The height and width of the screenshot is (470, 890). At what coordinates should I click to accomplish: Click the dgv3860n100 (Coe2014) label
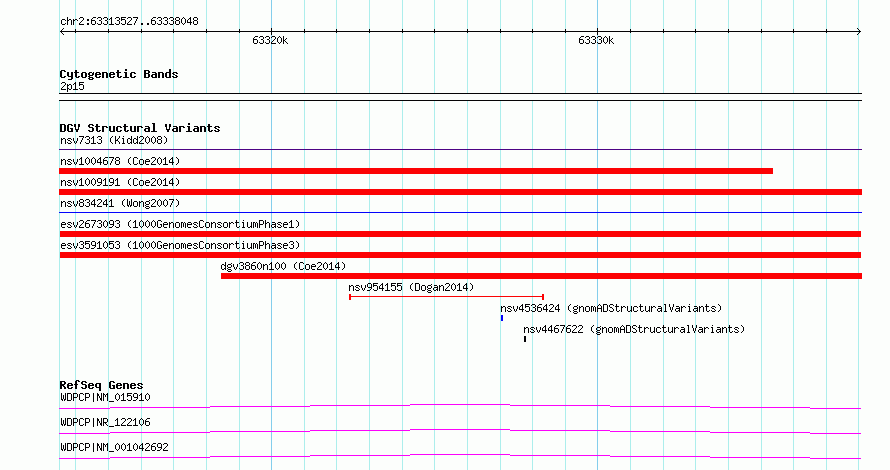(283, 266)
